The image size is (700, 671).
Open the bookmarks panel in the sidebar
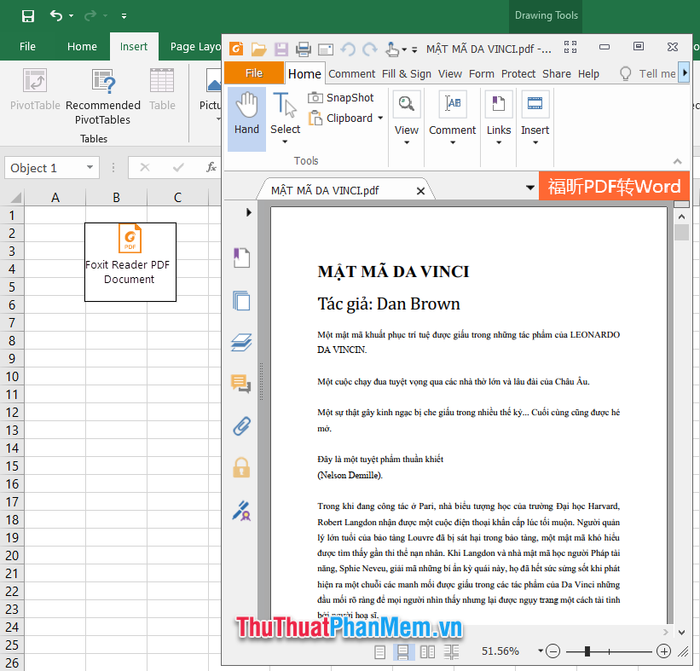pyautogui.click(x=241, y=258)
